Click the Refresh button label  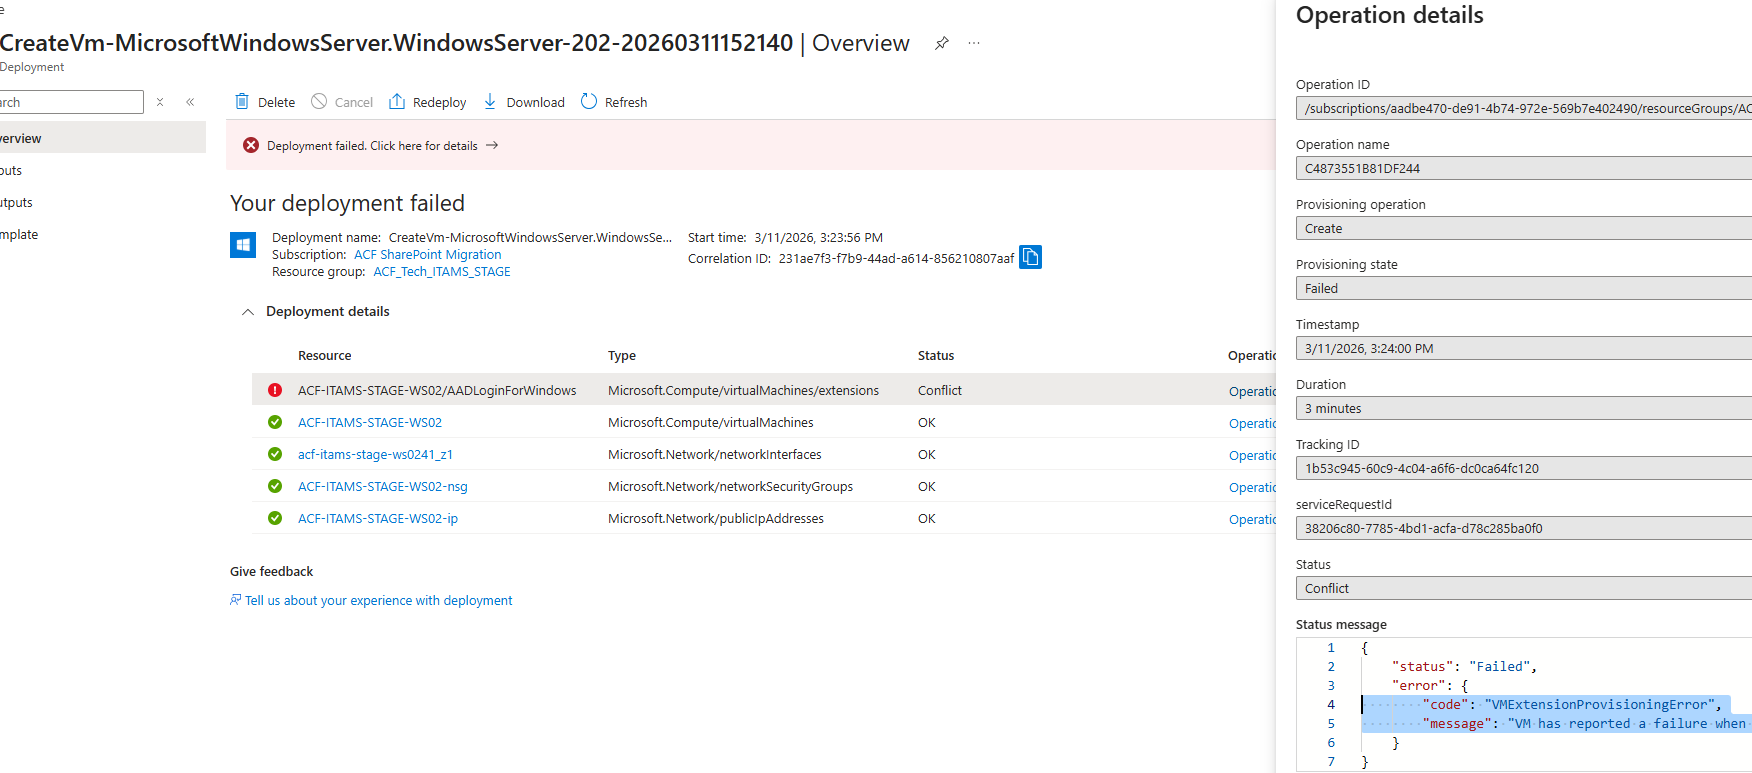[626, 102]
